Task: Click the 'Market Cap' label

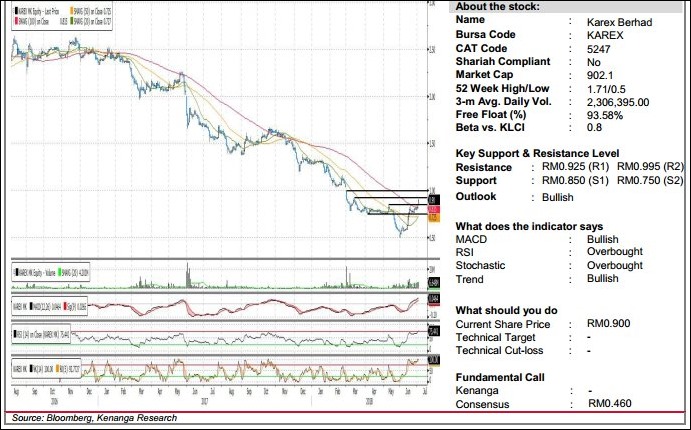Action: (x=484, y=74)
